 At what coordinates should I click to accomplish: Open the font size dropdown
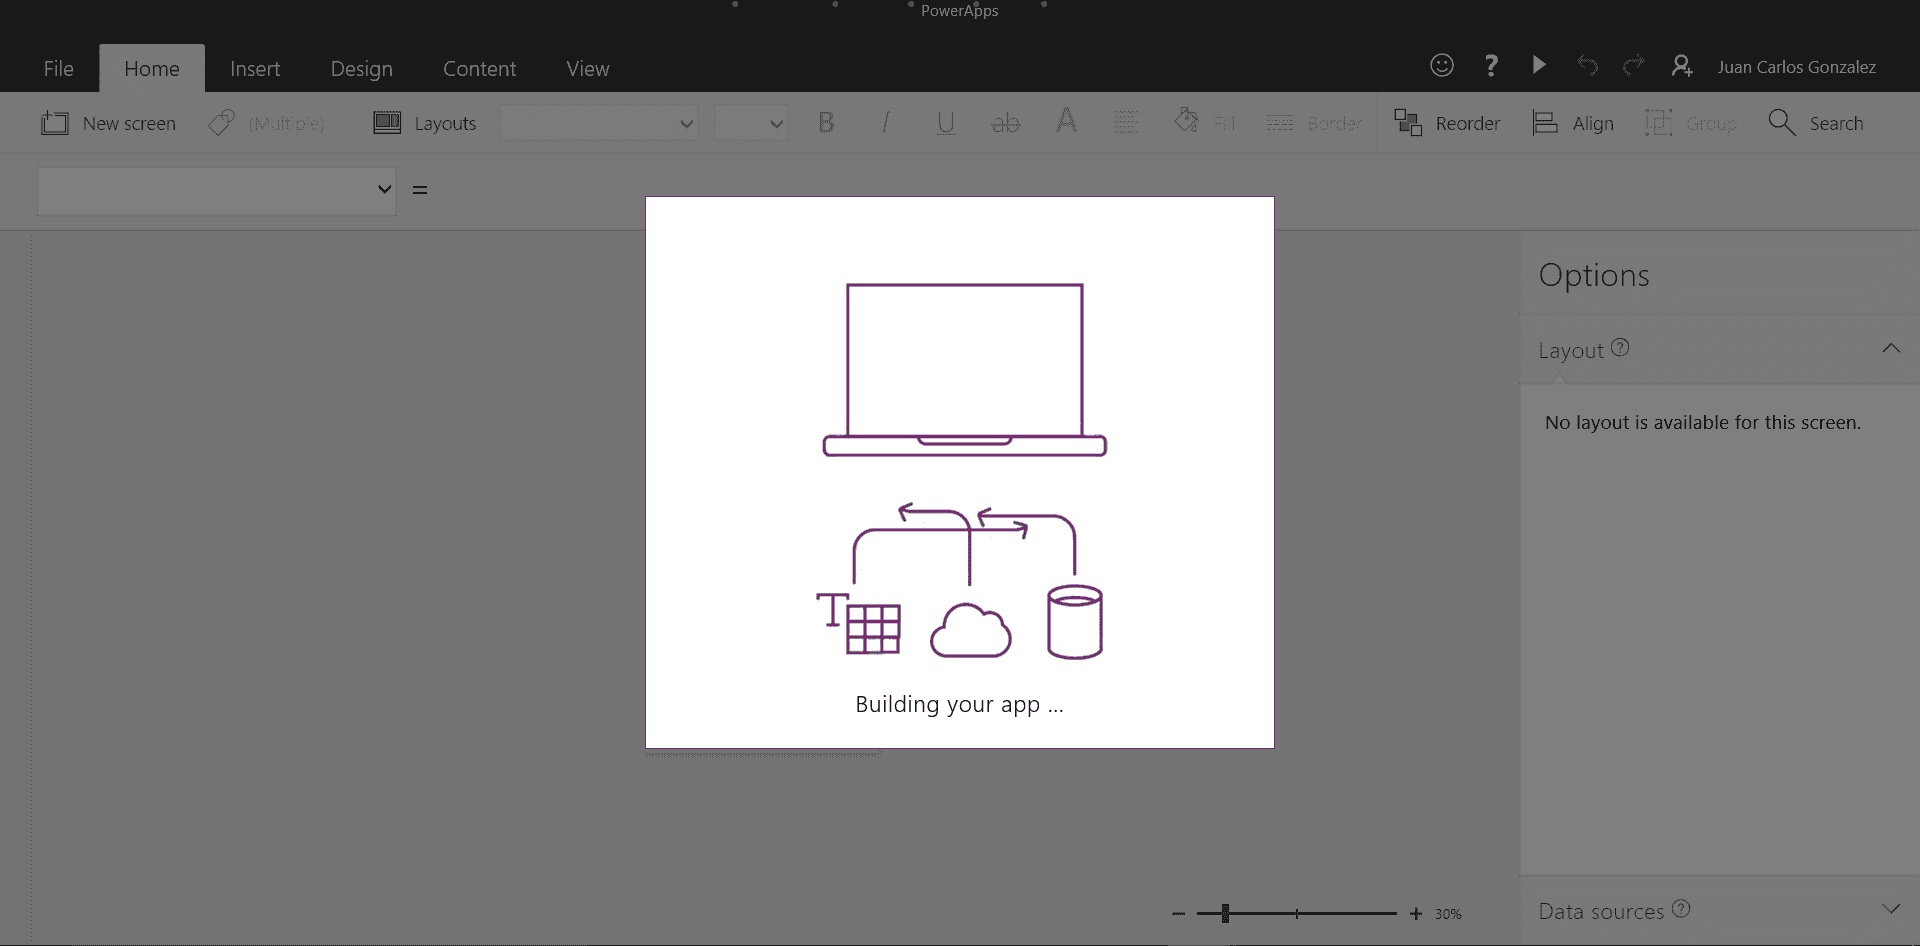click(751, 123)
